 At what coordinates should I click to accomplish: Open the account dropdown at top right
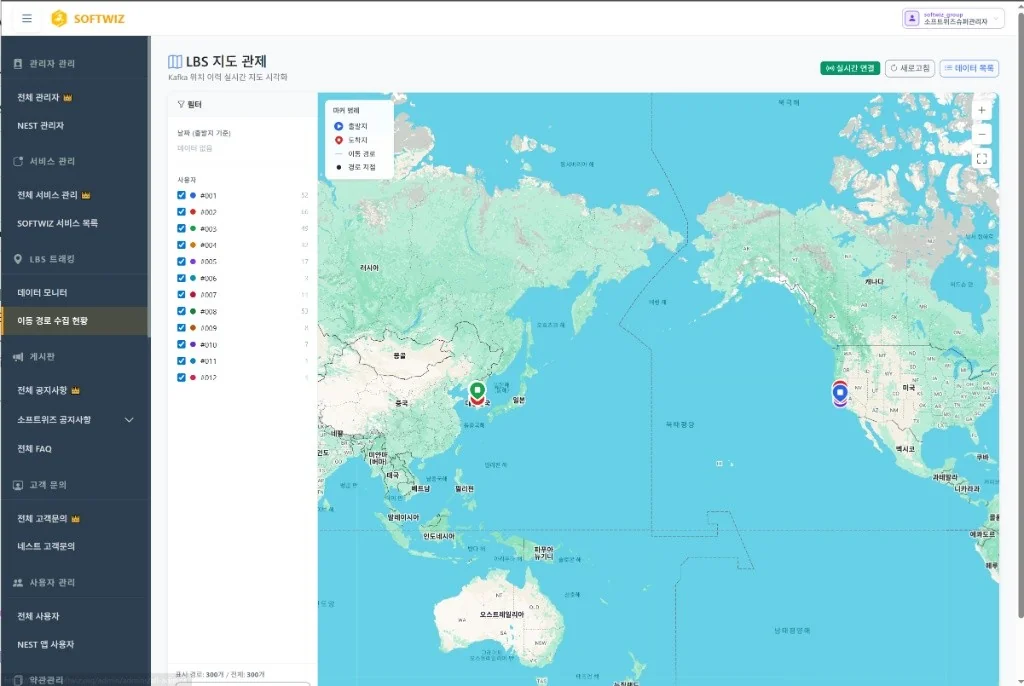coord(953,18)
